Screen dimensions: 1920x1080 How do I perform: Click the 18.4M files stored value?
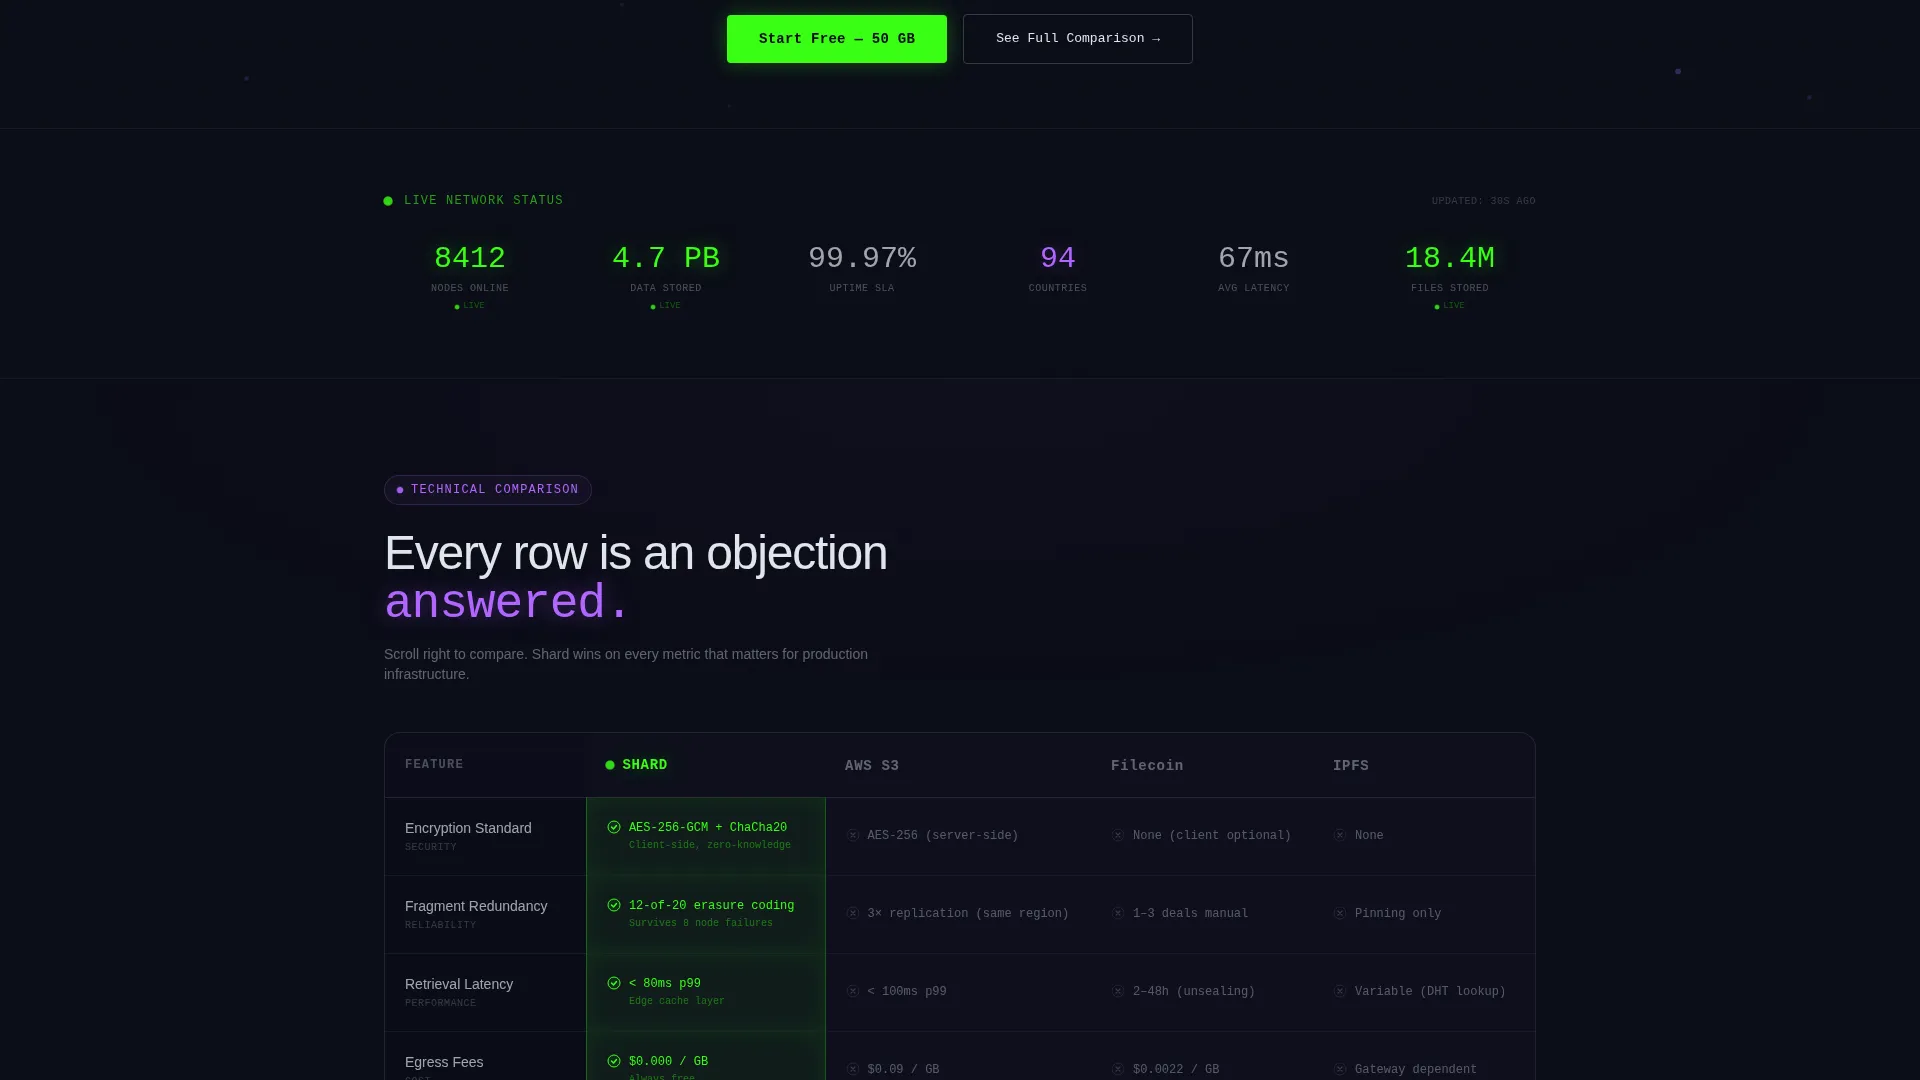(x=1450, y=258)
